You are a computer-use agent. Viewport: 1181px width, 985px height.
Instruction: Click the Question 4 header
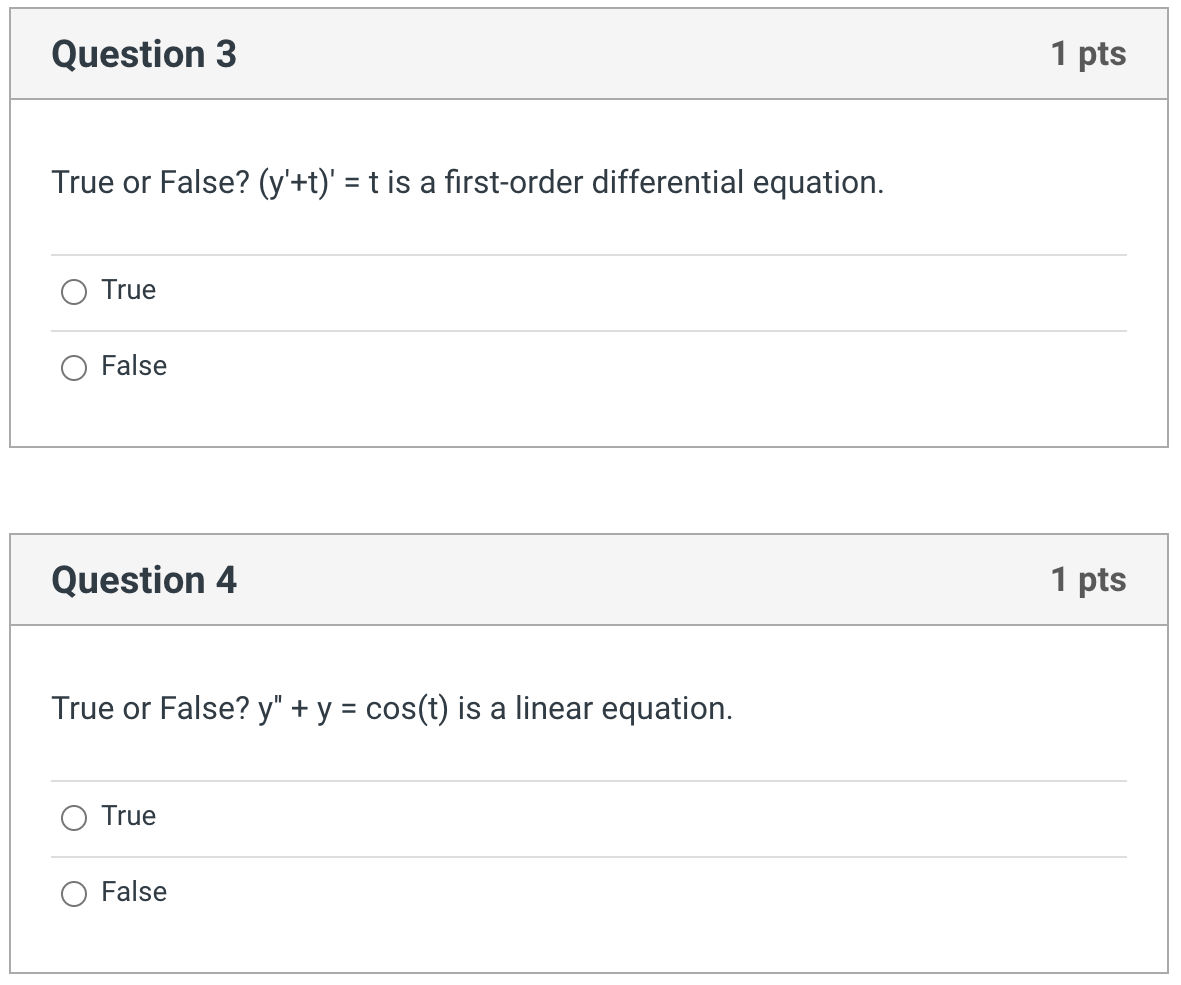(x=142, y=580)
